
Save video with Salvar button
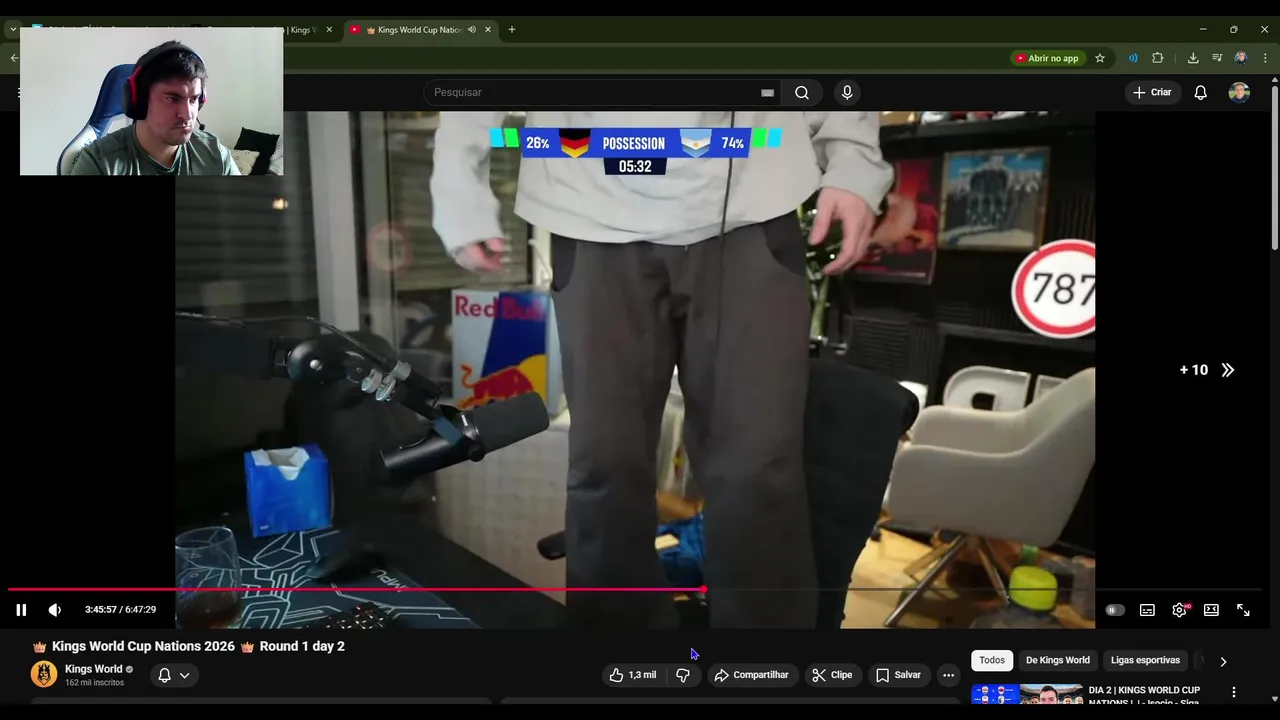coord(898,675)
